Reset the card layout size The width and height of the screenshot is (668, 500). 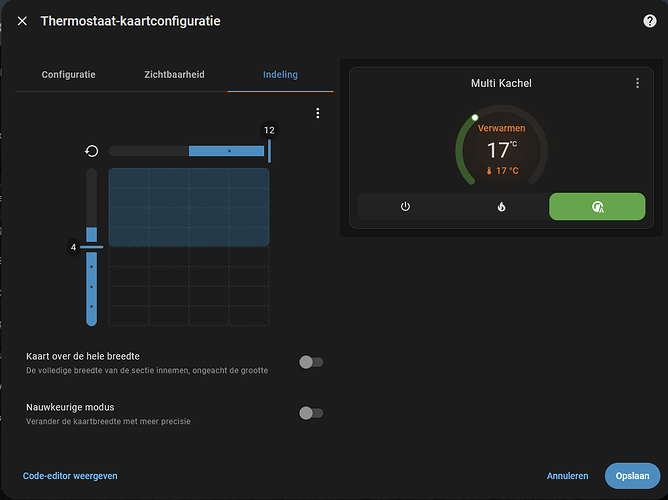click(92, 151)
